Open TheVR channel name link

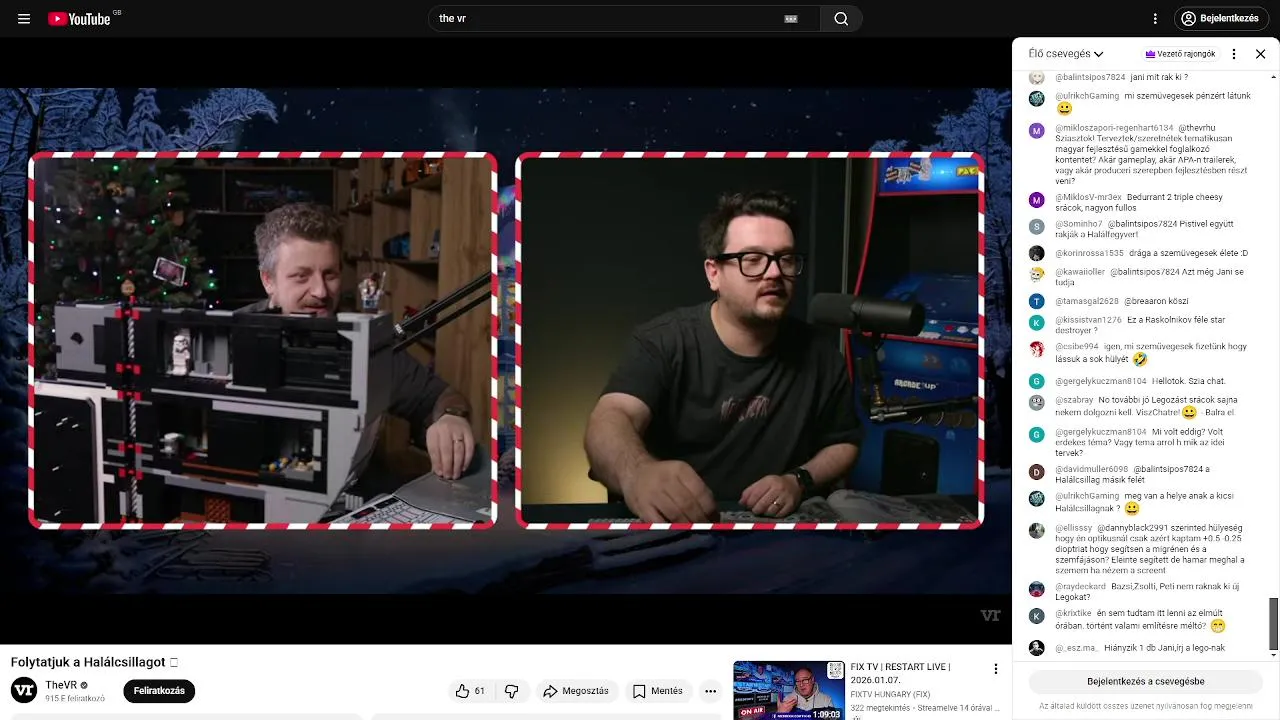pos(61,685)
